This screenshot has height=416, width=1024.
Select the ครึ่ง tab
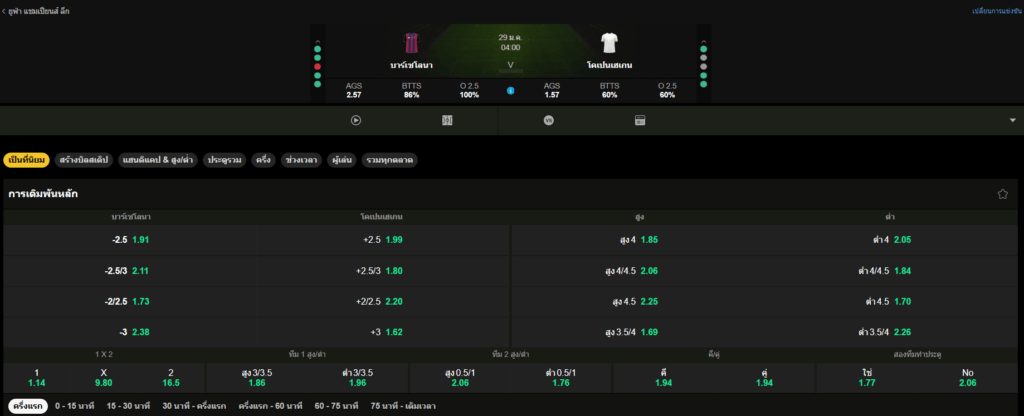(x=264, y=159)
